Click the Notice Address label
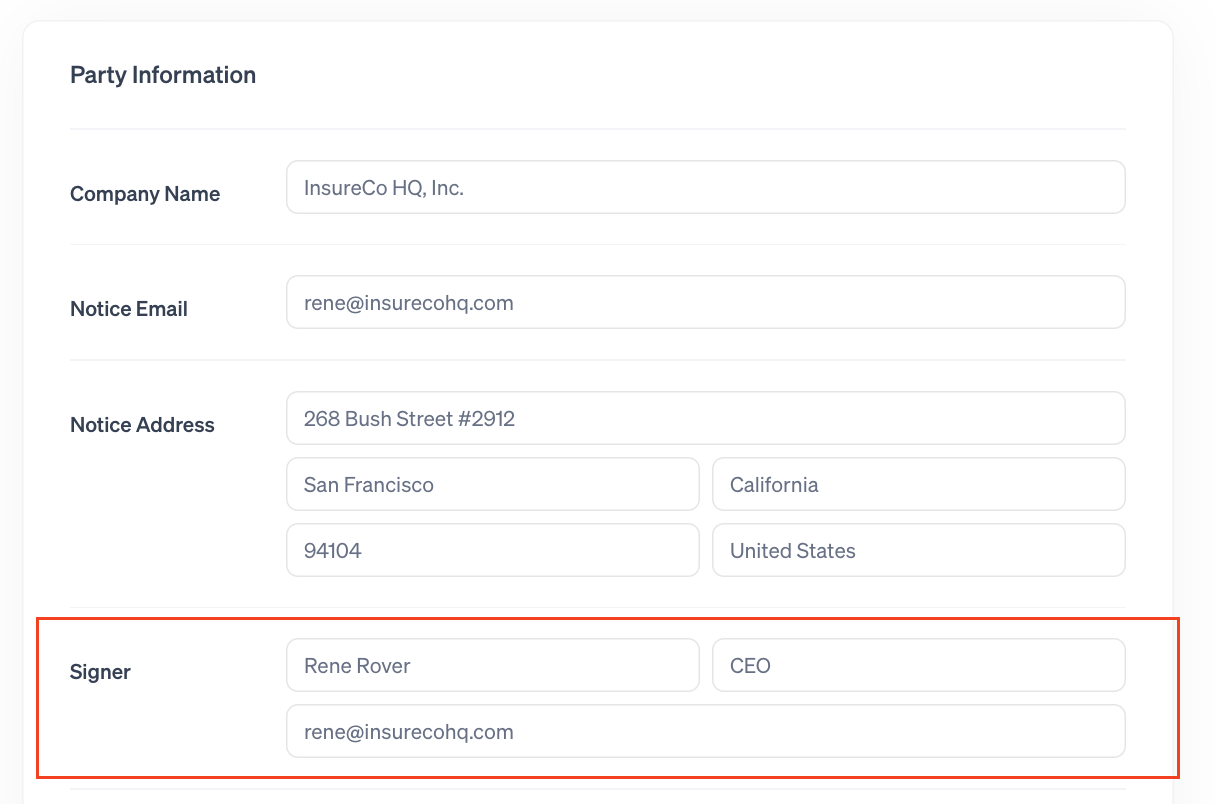 [142, 425]
